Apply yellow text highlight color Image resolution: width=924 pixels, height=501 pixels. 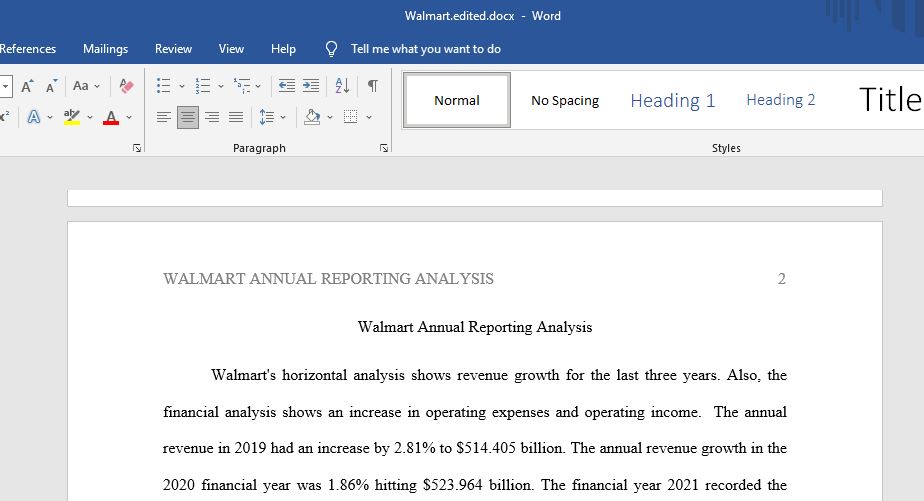tap(72, 117)
